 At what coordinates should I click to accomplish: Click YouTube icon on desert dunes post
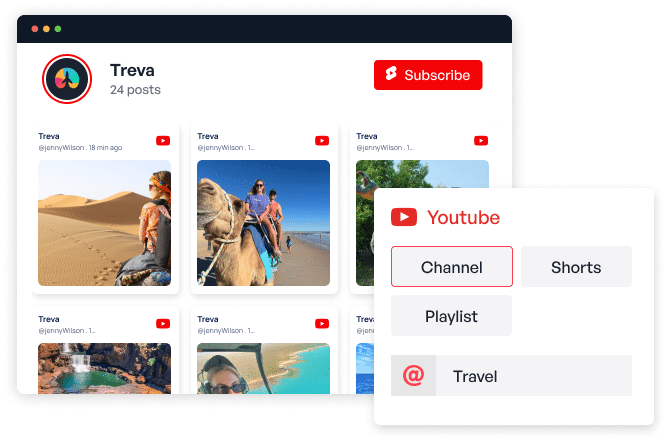(162, 141)
